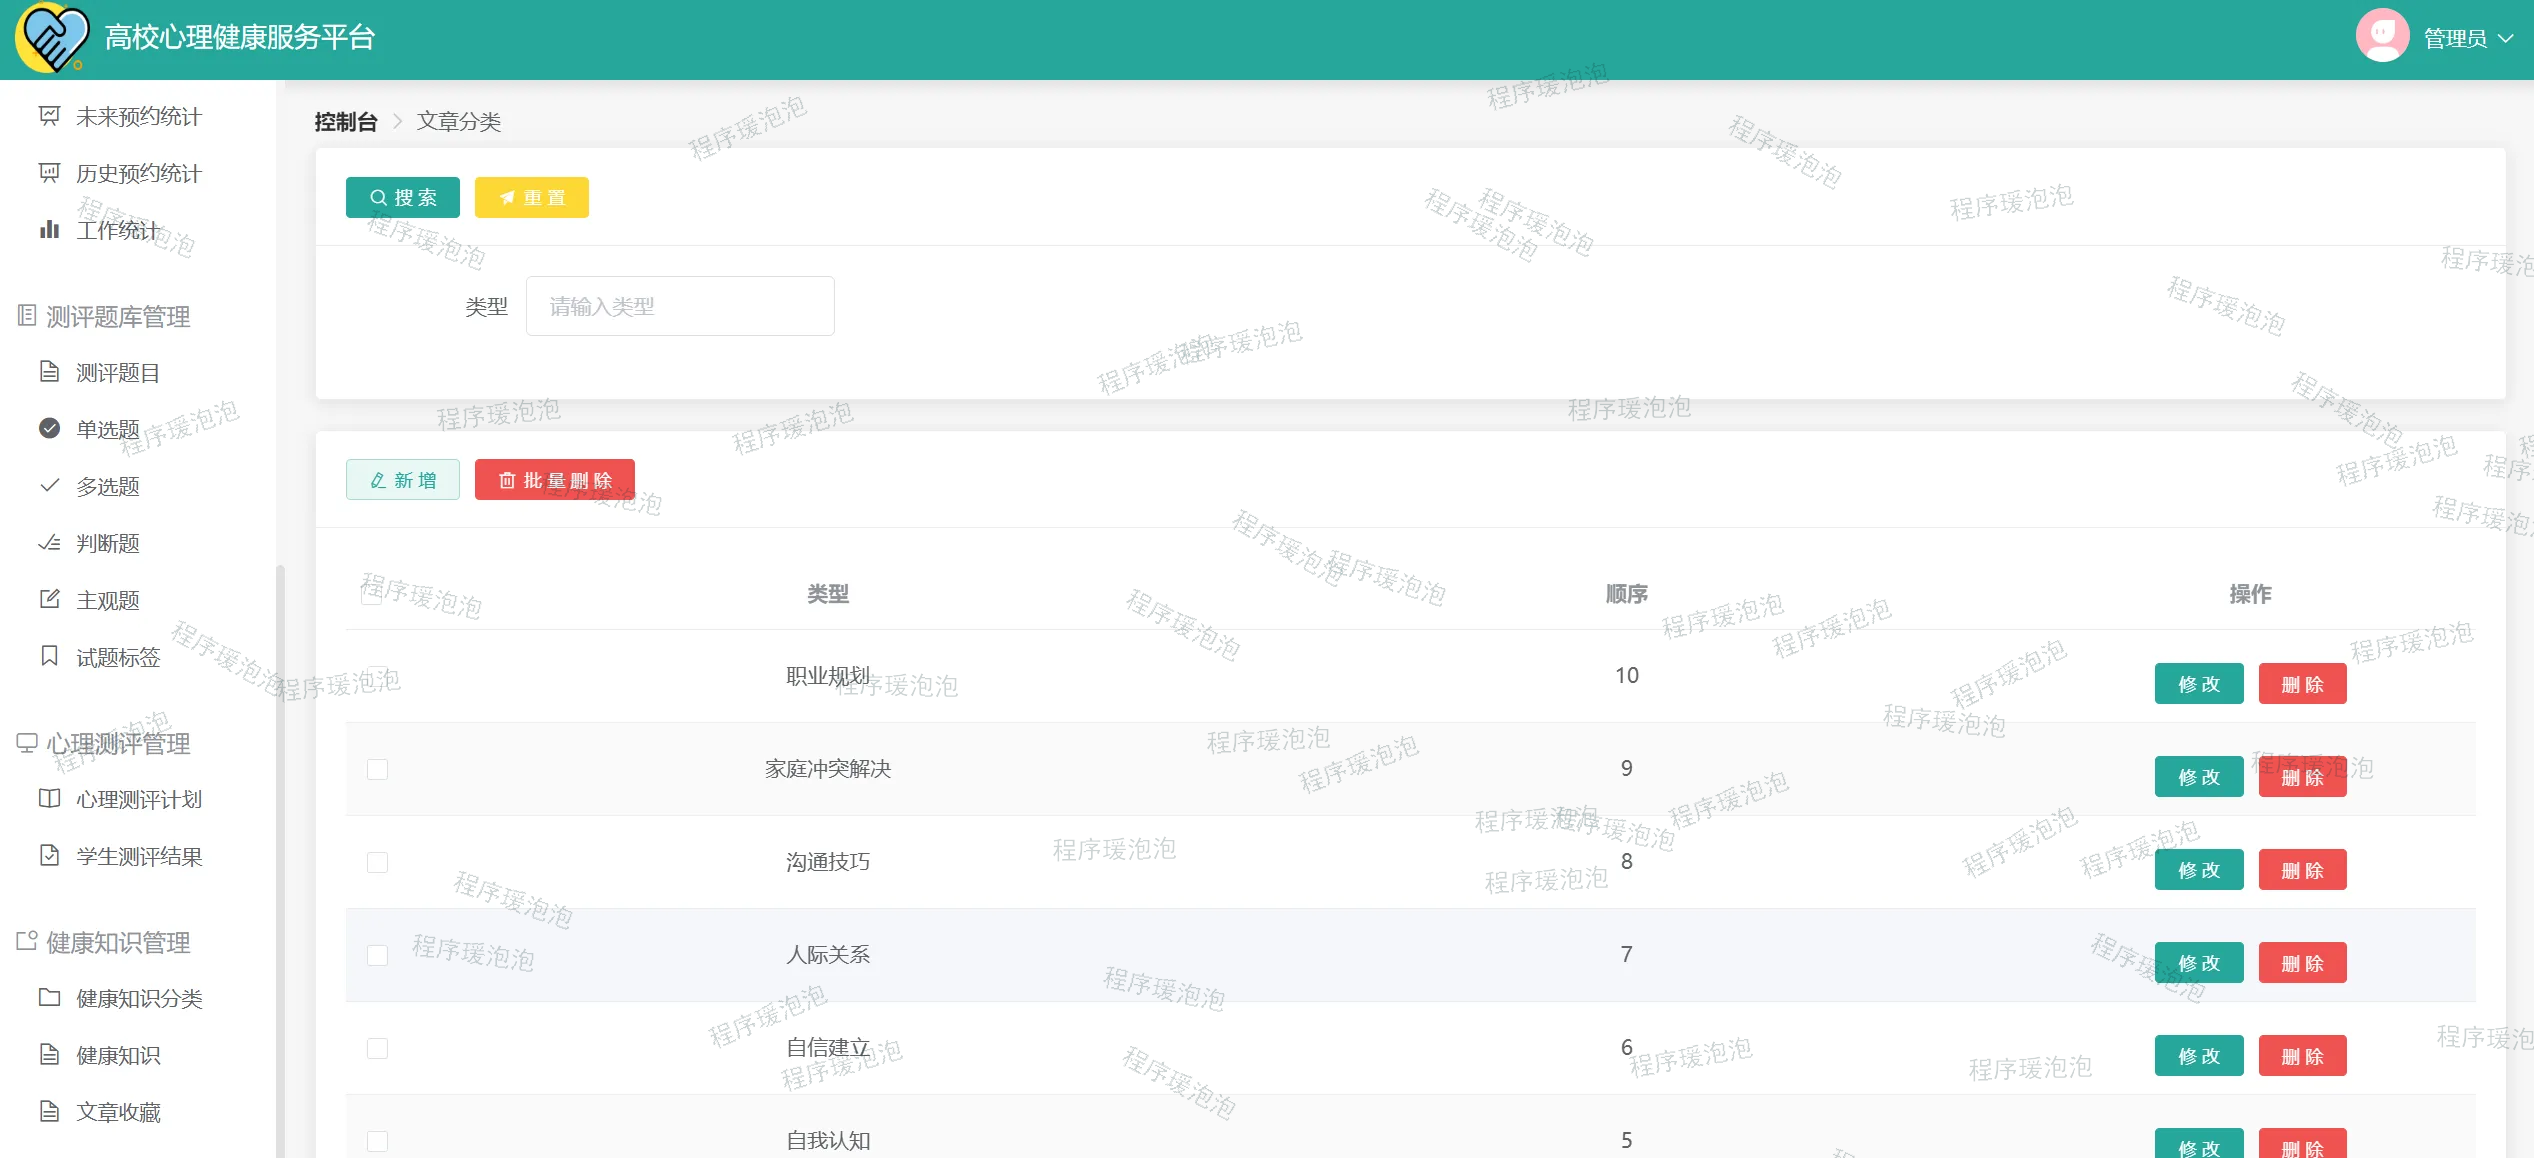Image resolution: width=2534 pixels, height=1158 pixels.
Task: Collapse the 测评题库管理 menu section
Action: [118, 317]
